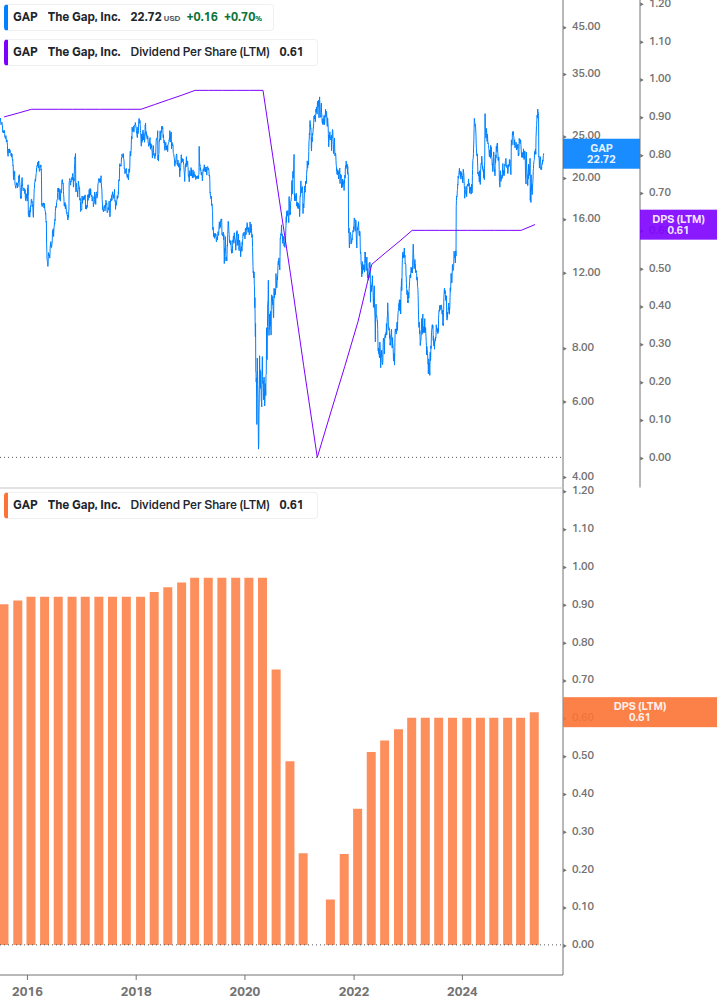Click the 2020 label on time axis
Image resolution: width=717 pixels, height=1005 pixels.
245,992
